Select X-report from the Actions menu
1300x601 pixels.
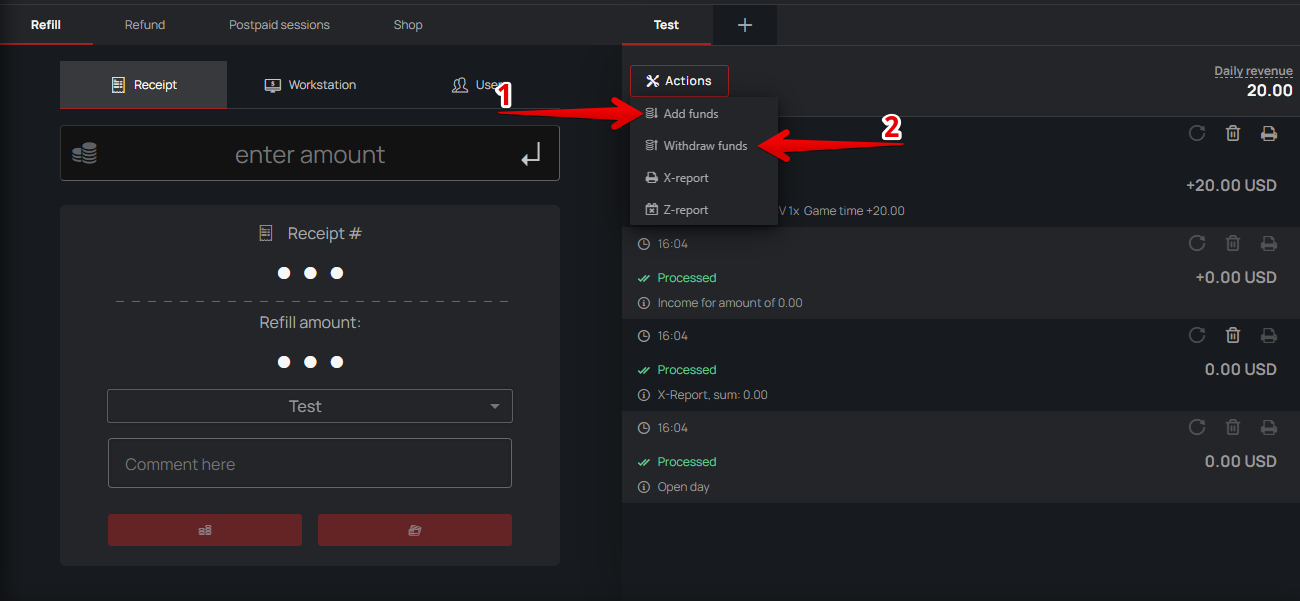point(685,178)
